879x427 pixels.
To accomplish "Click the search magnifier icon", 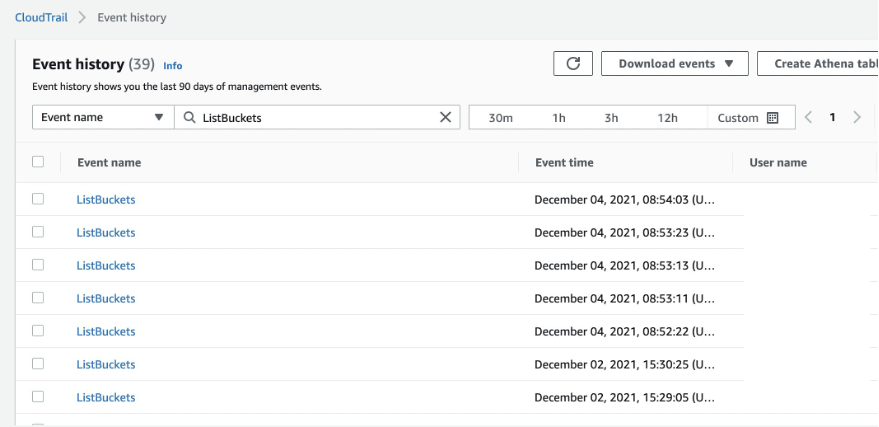I will 188,117.
